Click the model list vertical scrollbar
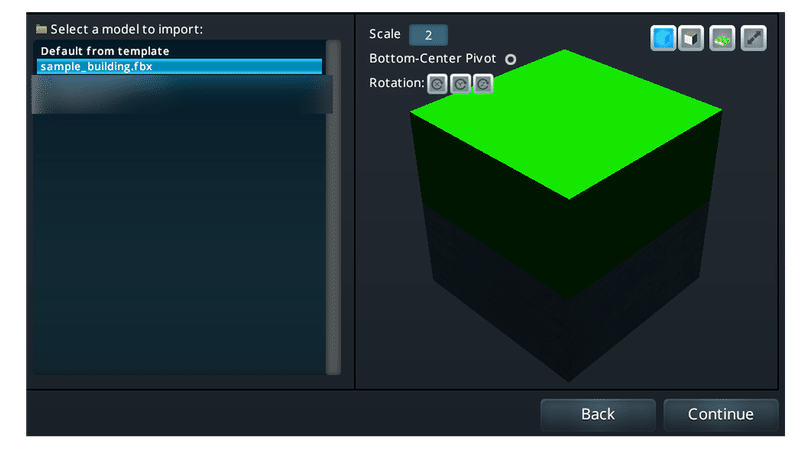 coord(333,207)
